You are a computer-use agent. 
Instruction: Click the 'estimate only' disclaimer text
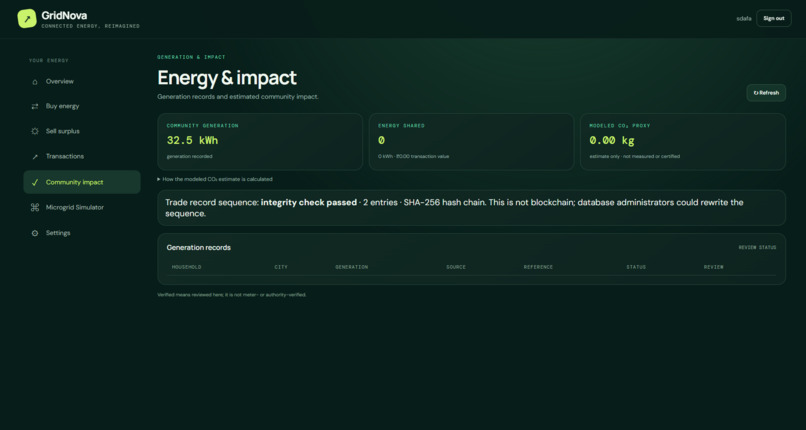click(x=634, y=156)
